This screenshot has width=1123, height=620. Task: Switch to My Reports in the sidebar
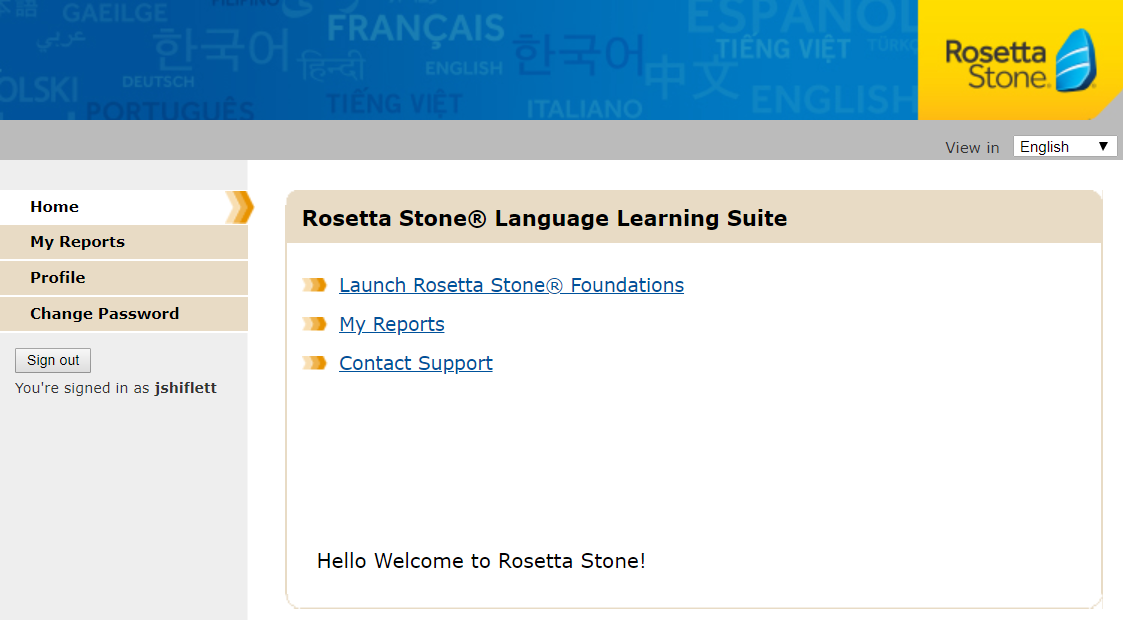77,242
